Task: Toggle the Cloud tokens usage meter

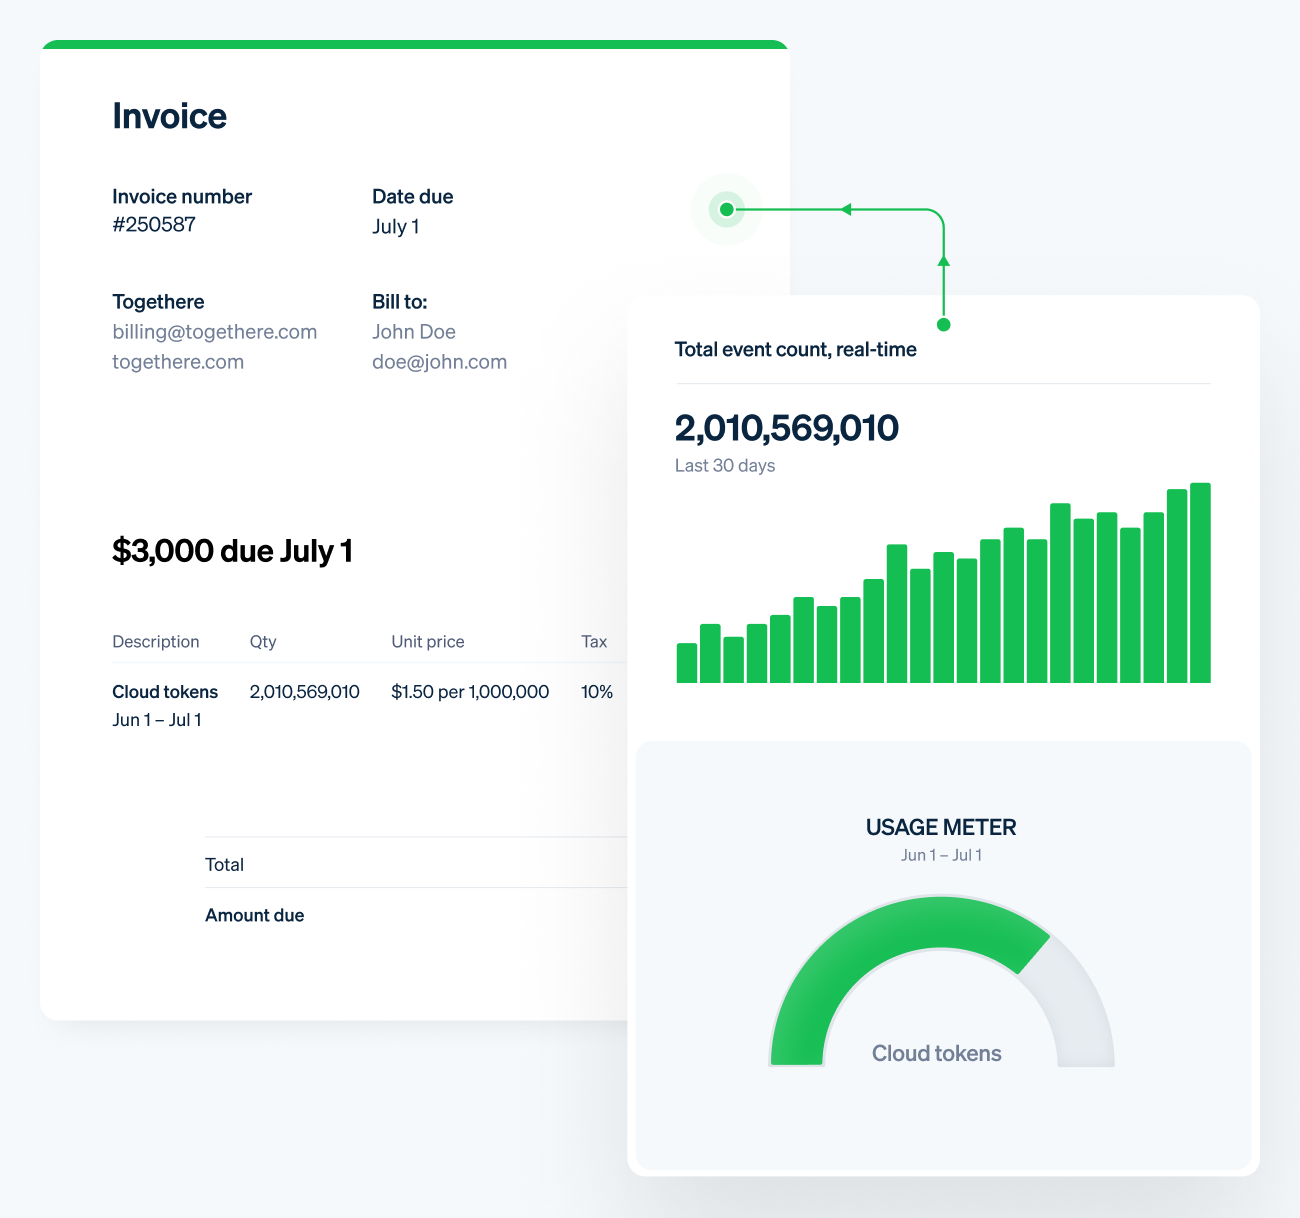Action: tap(936, 1053)
